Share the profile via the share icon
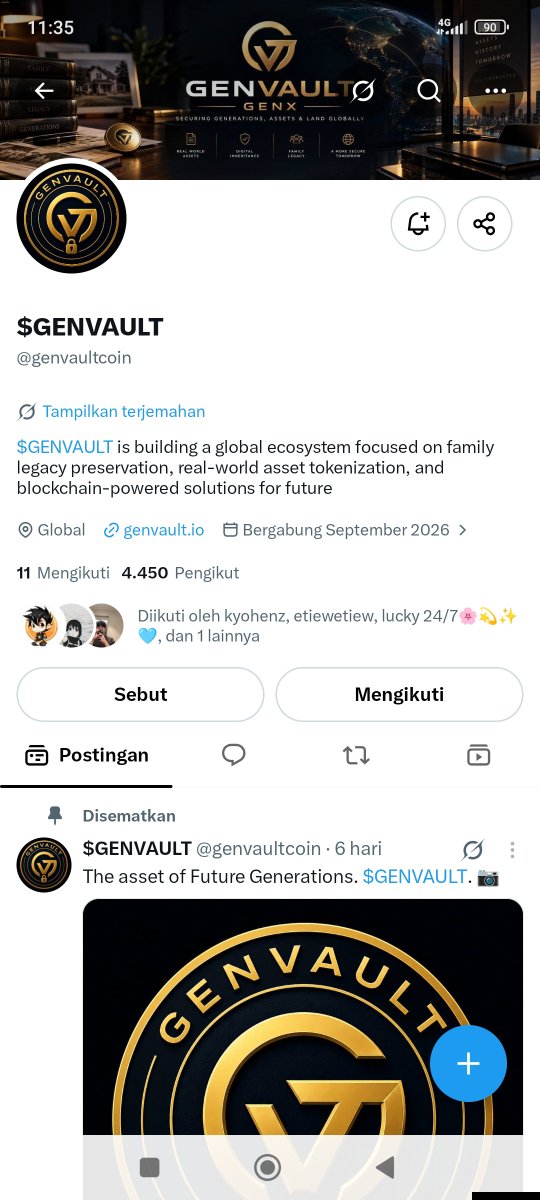The height and width of the screenshot is (1200, 540). click(485, 224)
